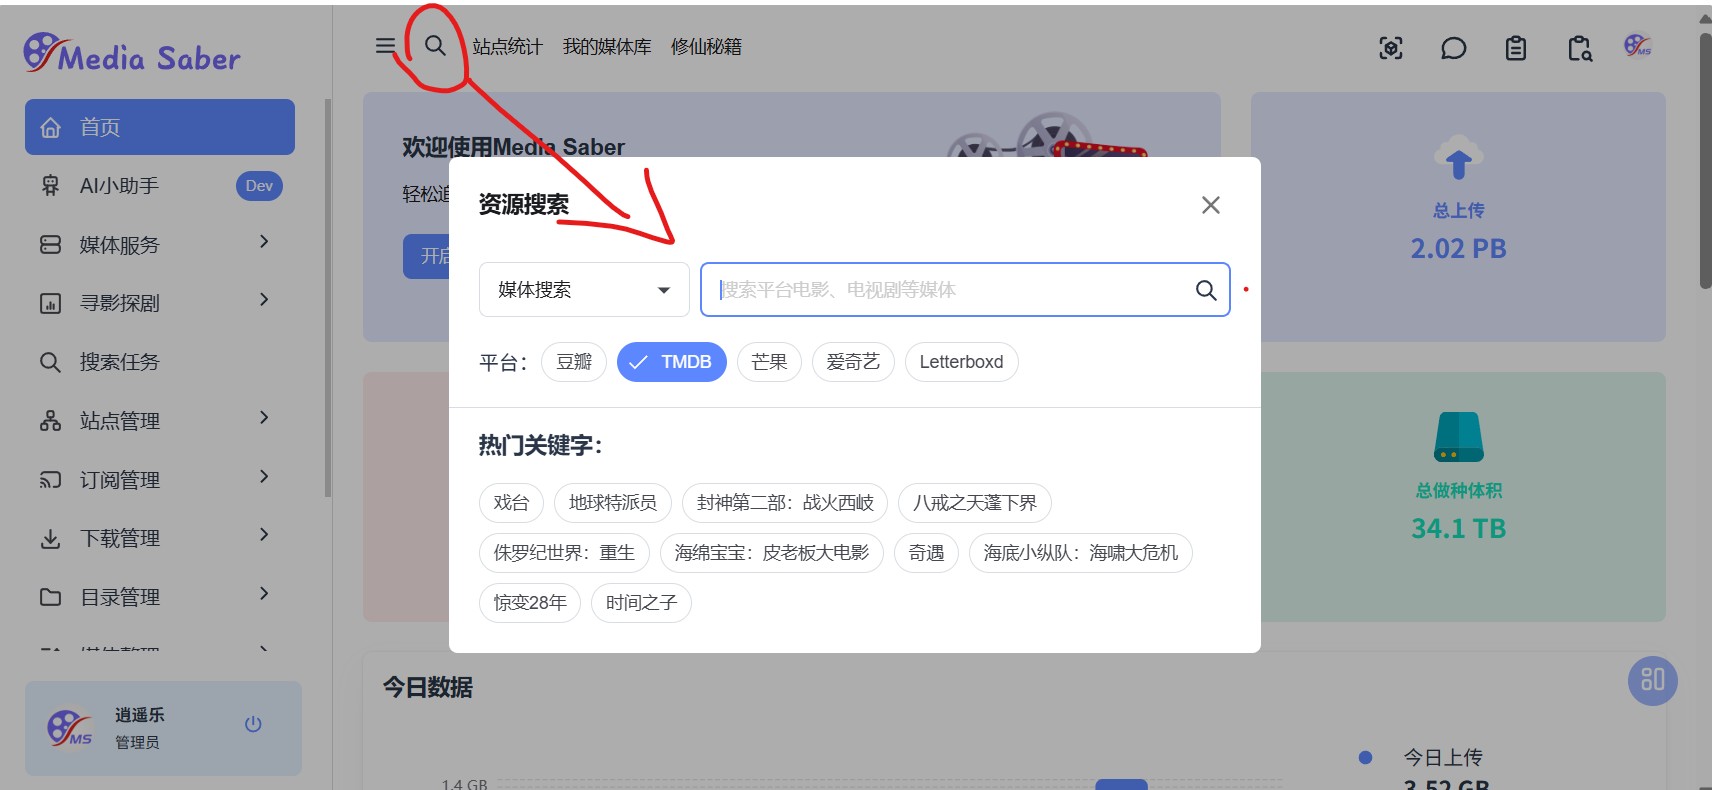The image size is (1712, 790).
Task: Click the user avatar icon in header
Action: (x=1638, y=46)
